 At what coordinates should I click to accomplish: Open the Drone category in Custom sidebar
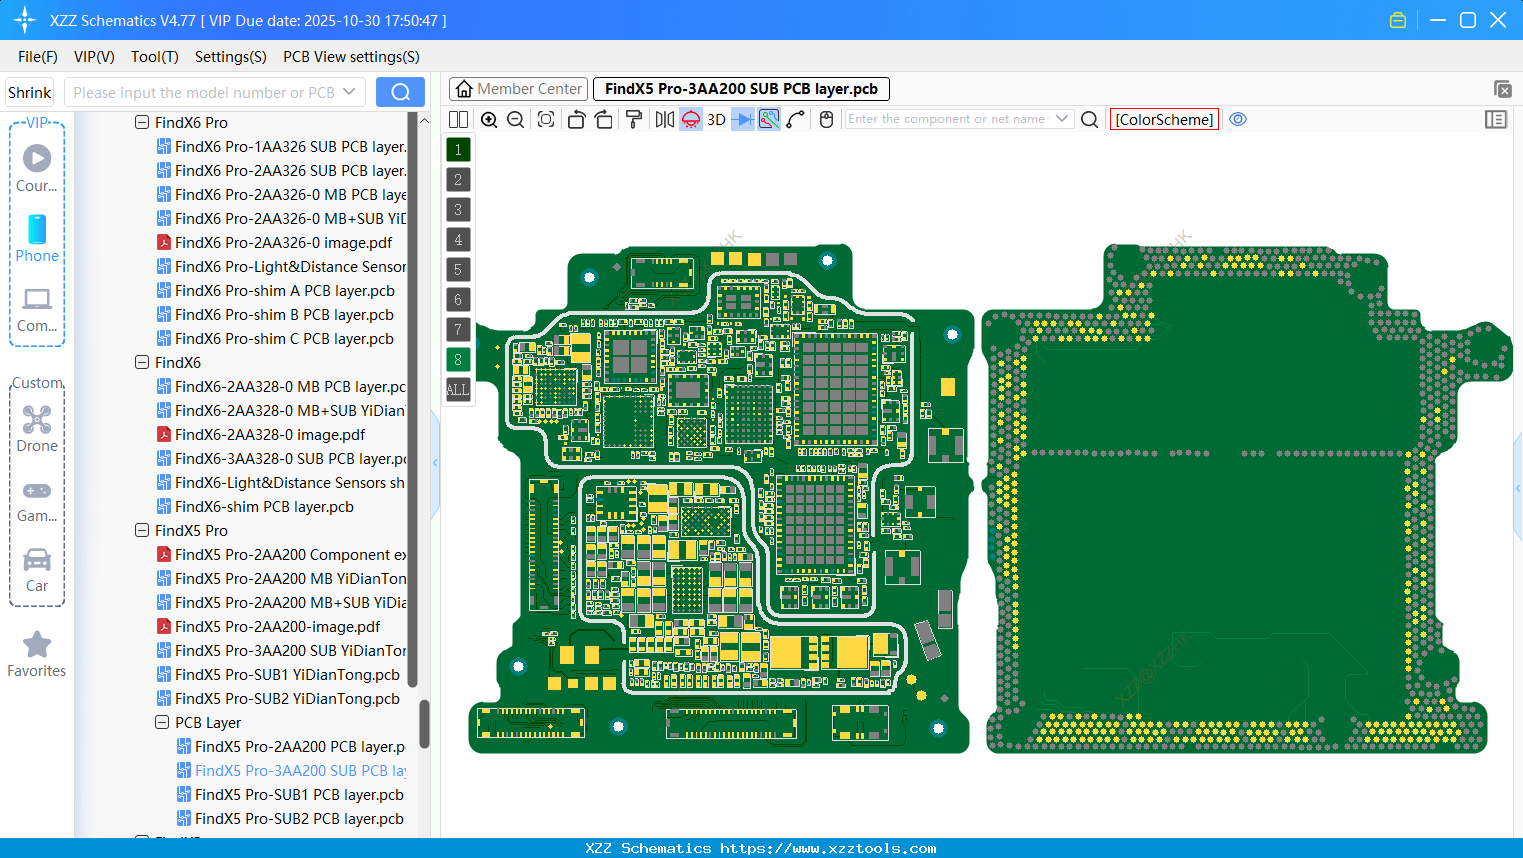(x=37, y=425)
